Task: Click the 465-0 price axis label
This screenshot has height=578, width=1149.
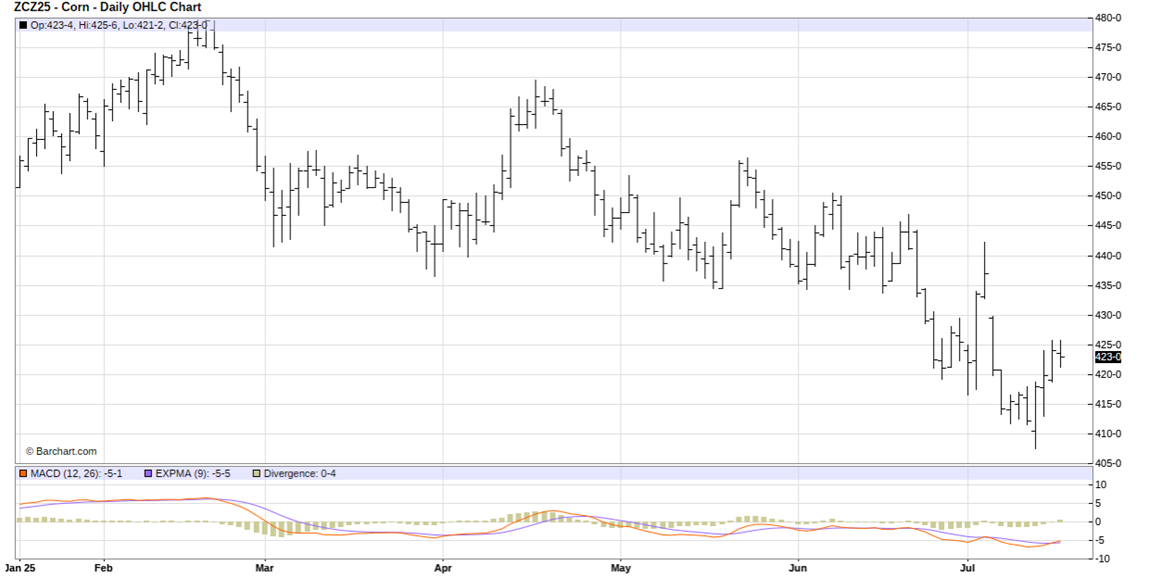Action: pyautogui.click(x=1109, y=107)
